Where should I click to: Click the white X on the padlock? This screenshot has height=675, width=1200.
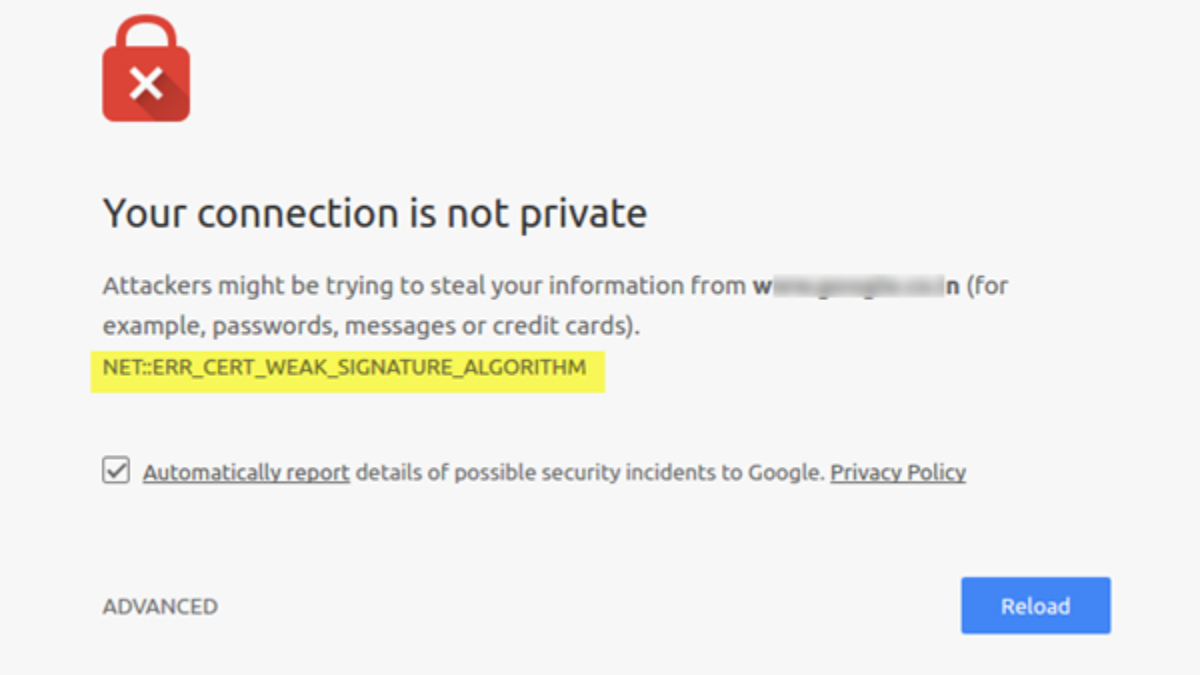tap(146, 84)
